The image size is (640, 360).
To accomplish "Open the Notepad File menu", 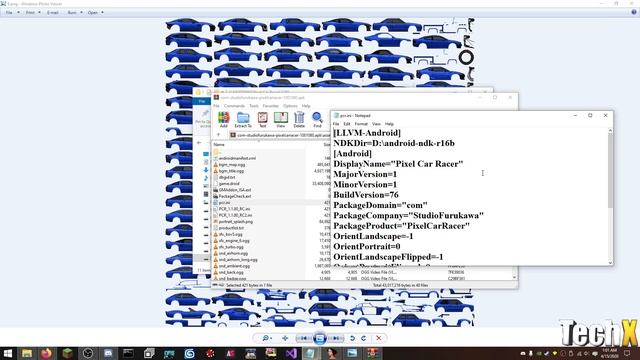I will click(x=336, y=124).
